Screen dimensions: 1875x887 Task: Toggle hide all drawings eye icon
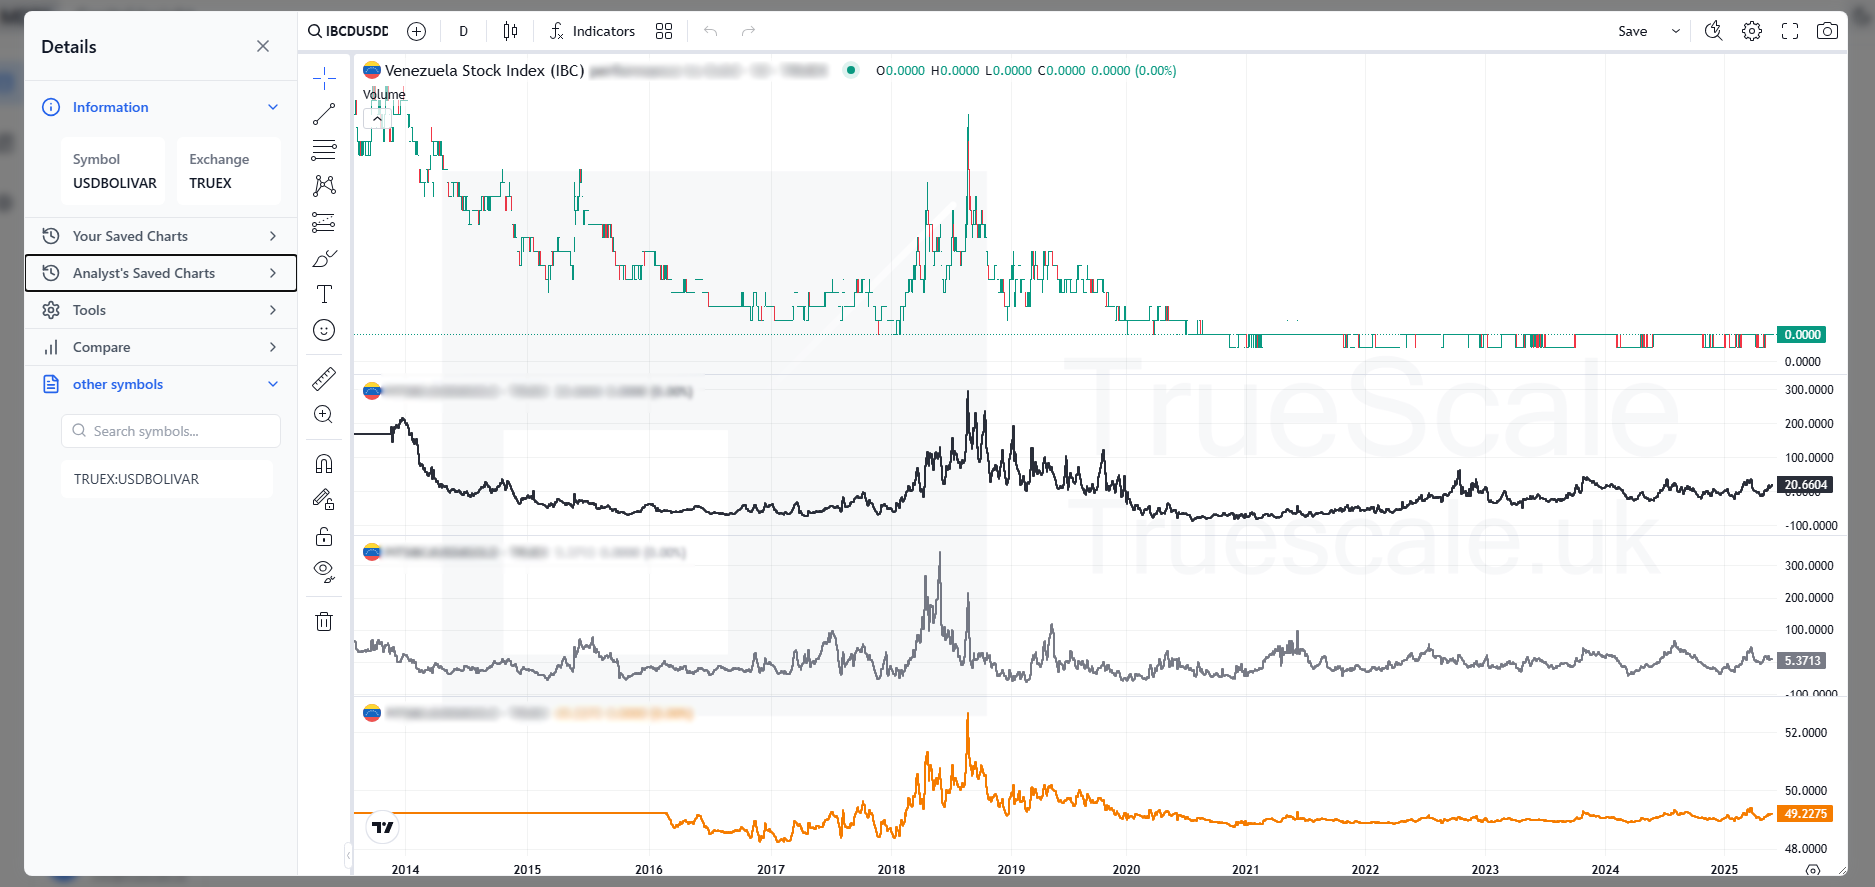tap(324, 571)
